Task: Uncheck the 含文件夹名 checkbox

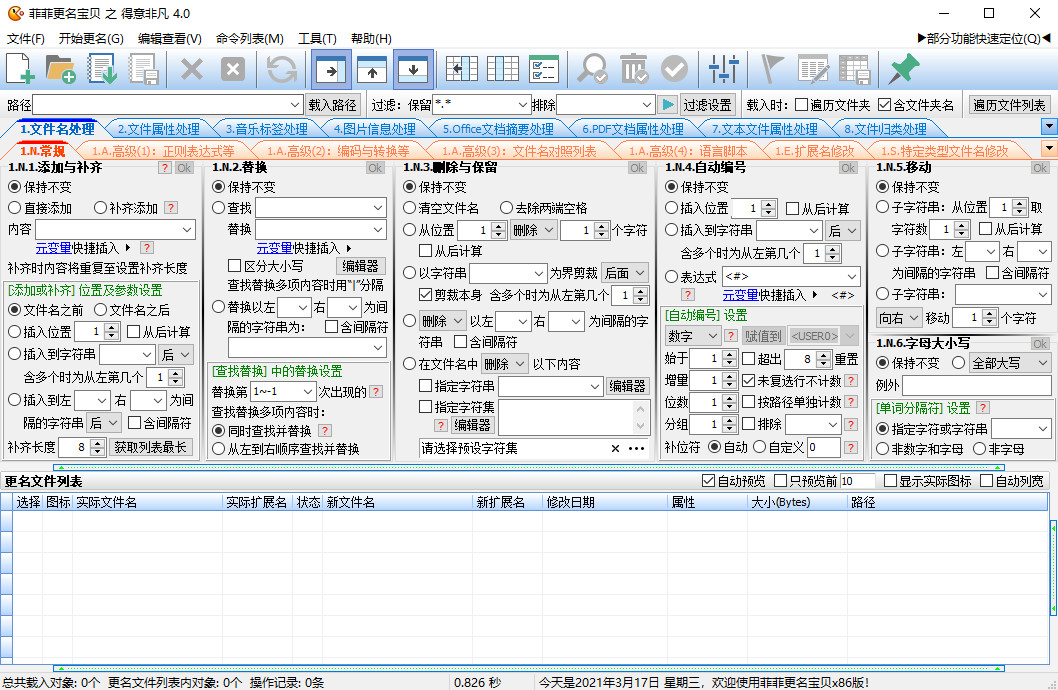Action: [885, 105]
